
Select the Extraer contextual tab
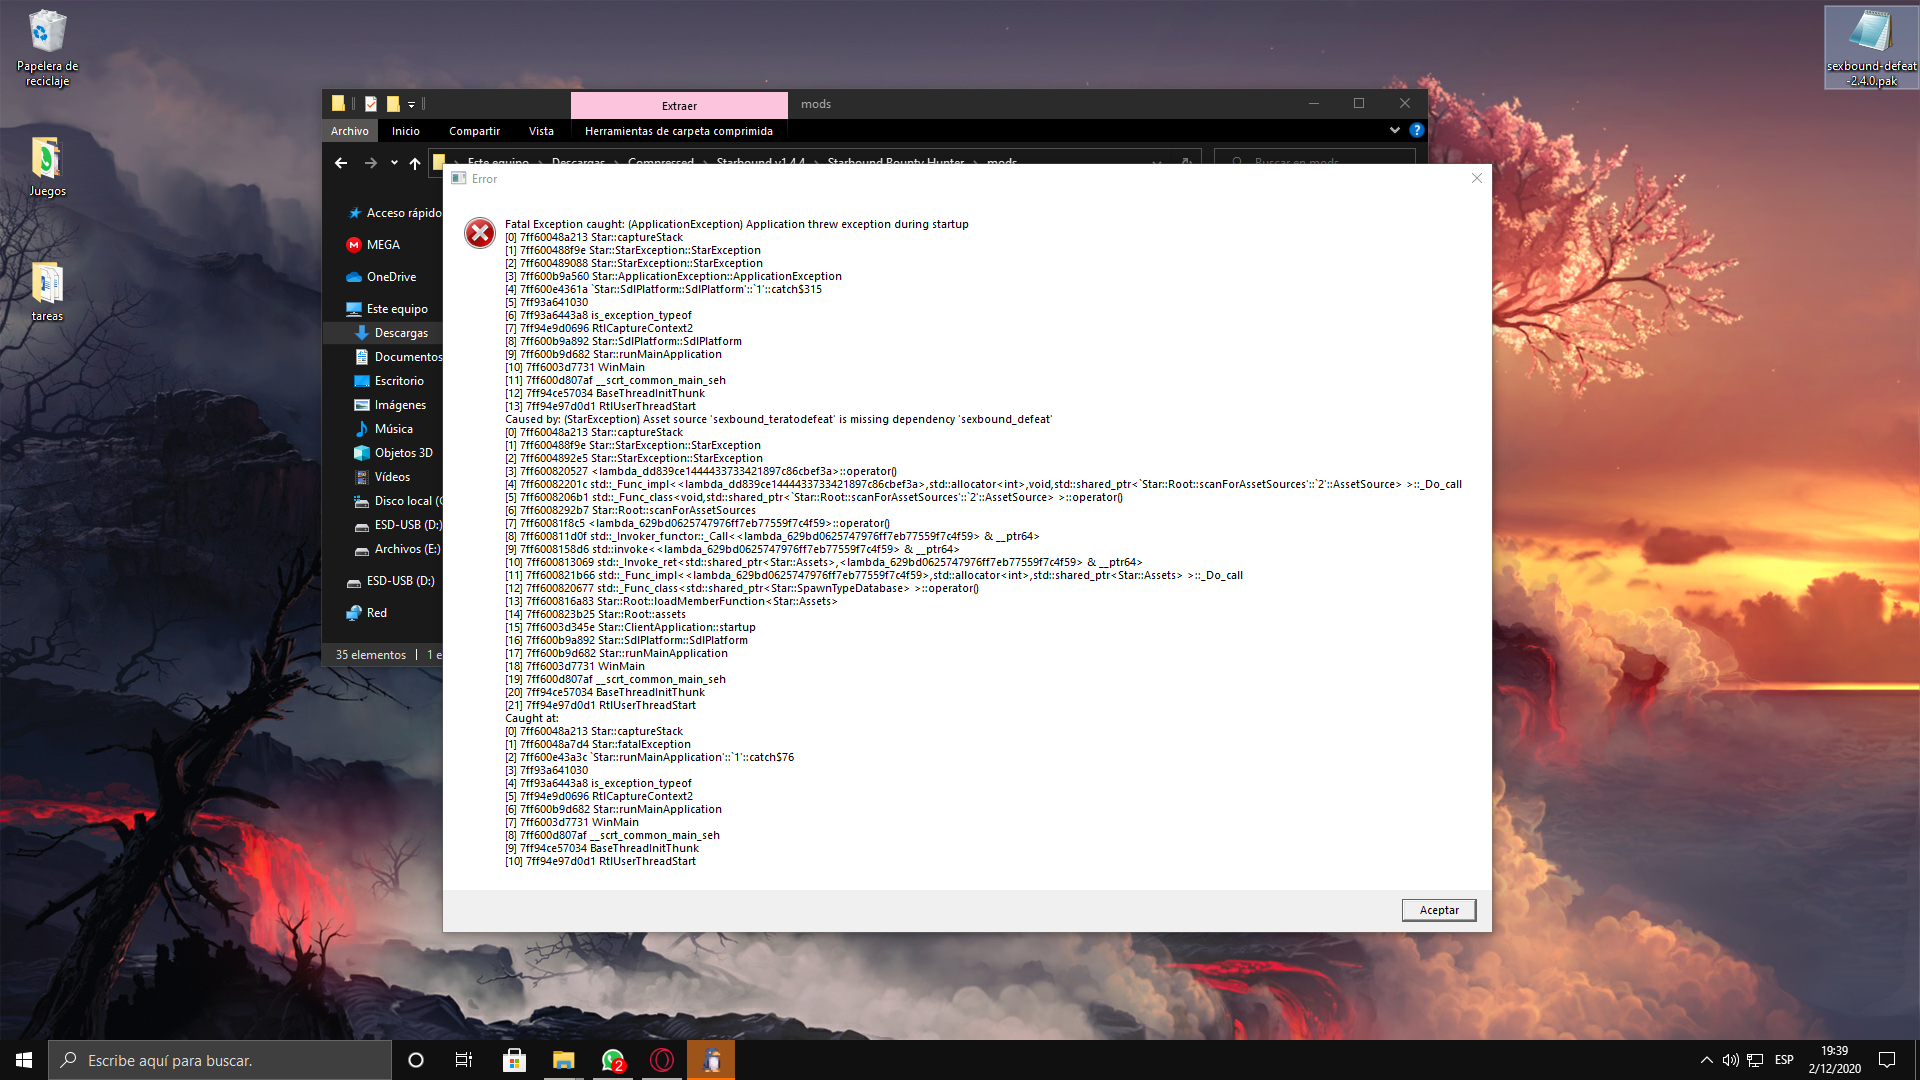click(x=679, y=106)
